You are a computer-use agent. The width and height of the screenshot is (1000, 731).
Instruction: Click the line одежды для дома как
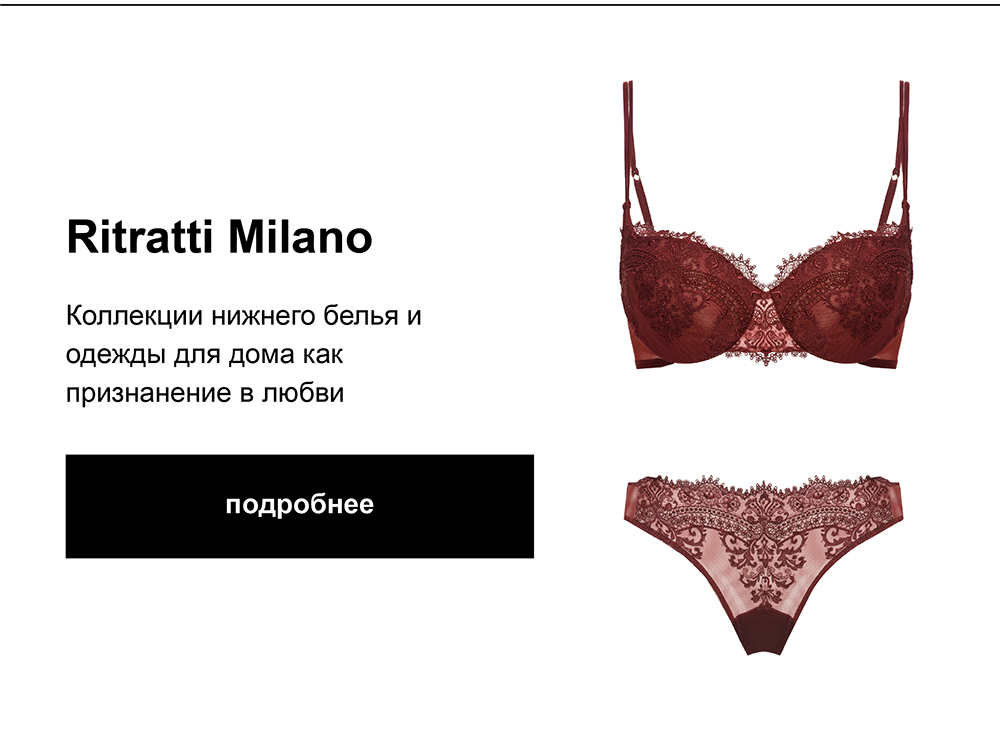205,355
